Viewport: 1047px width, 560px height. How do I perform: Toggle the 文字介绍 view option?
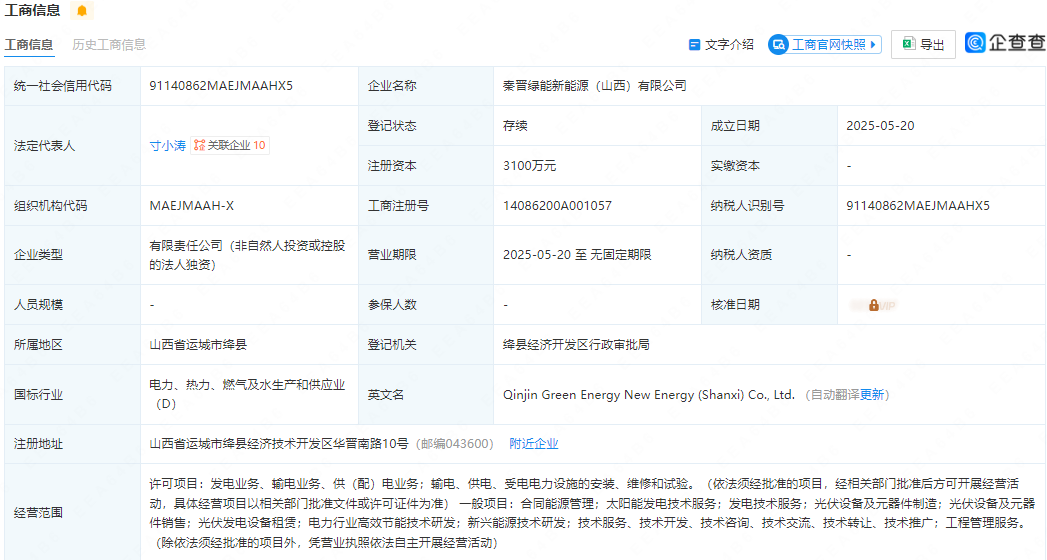click(721, 45)
